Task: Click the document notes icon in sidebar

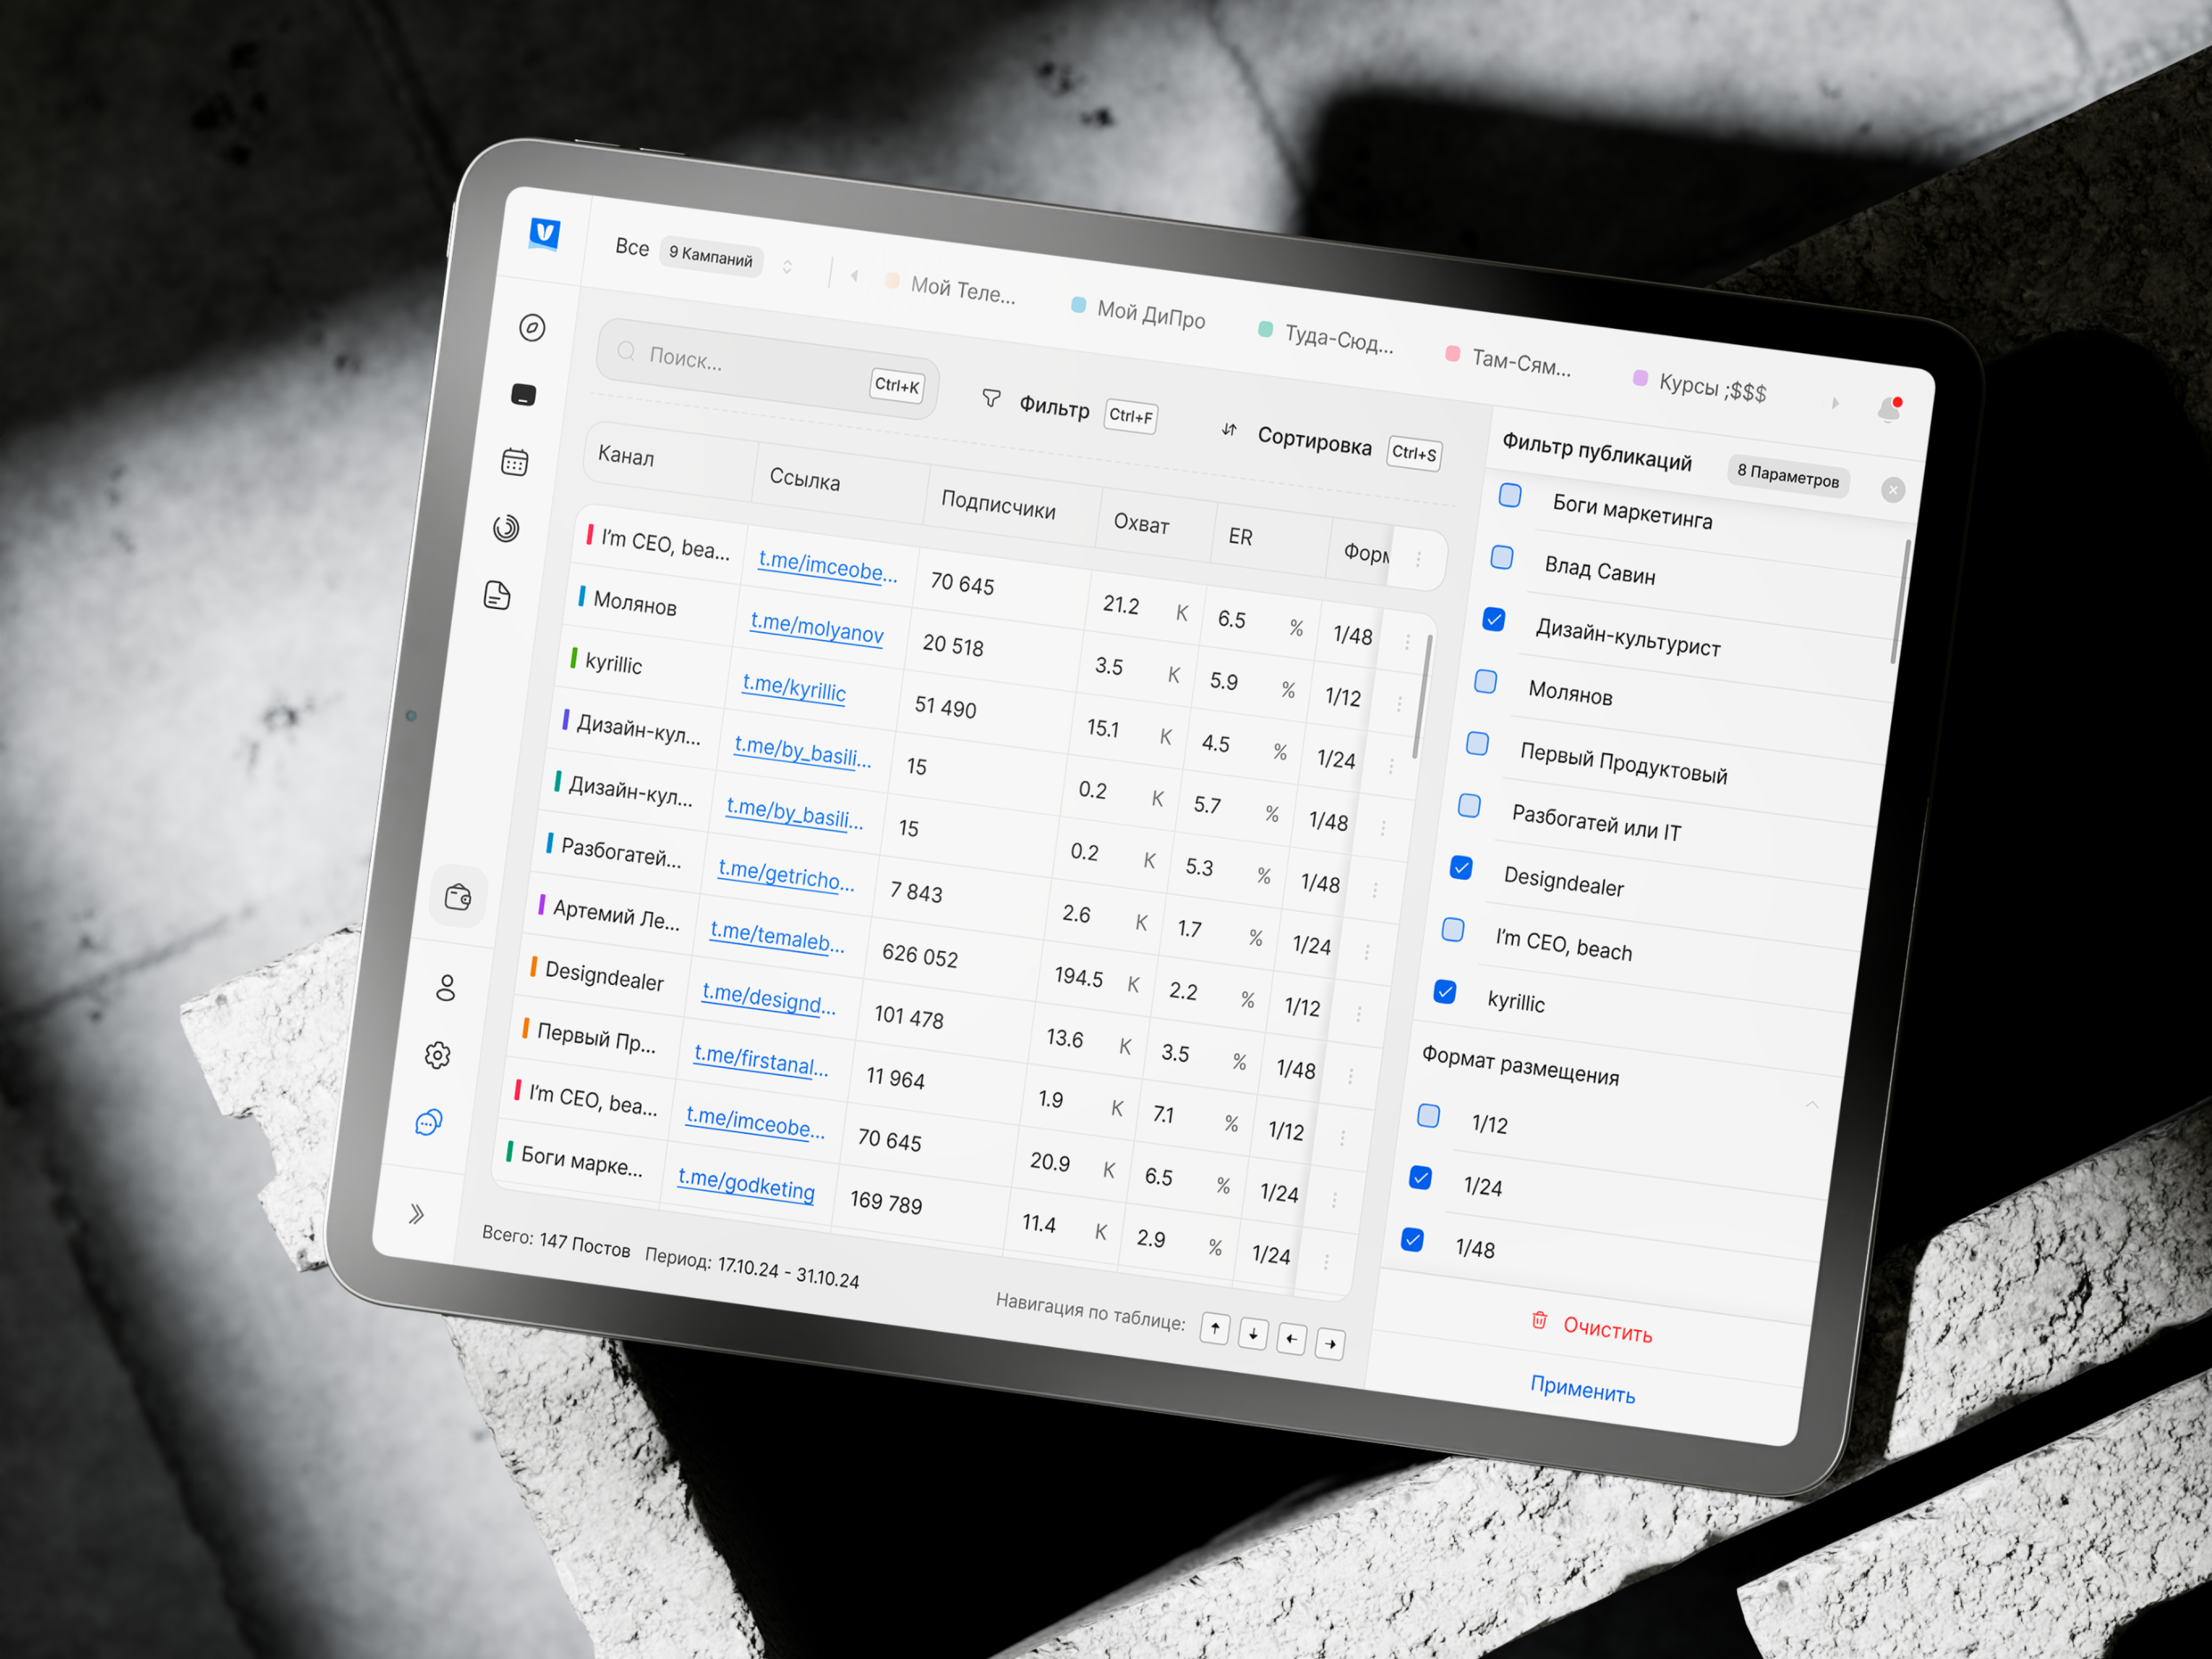Action: point(497,595)
